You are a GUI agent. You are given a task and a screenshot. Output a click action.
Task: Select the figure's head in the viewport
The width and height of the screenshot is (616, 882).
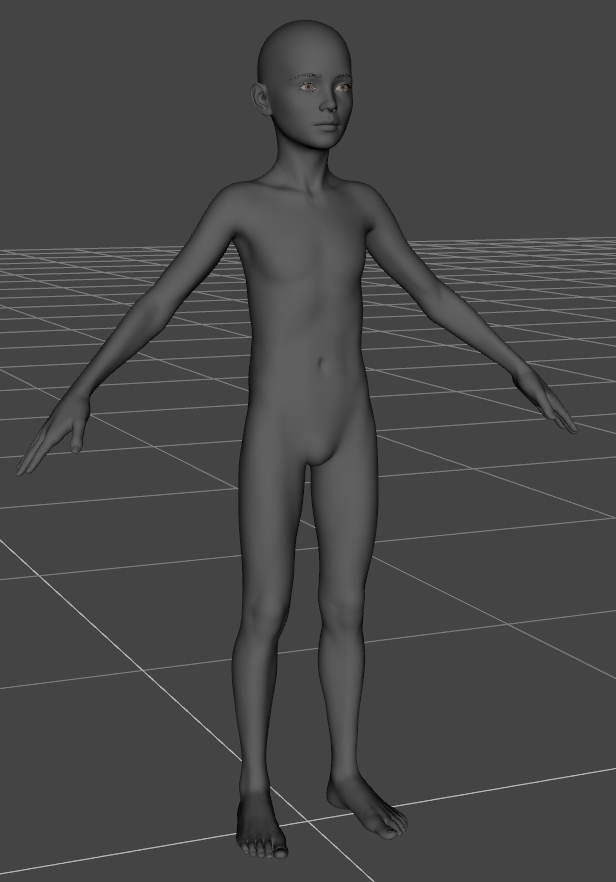pos(304,84)
